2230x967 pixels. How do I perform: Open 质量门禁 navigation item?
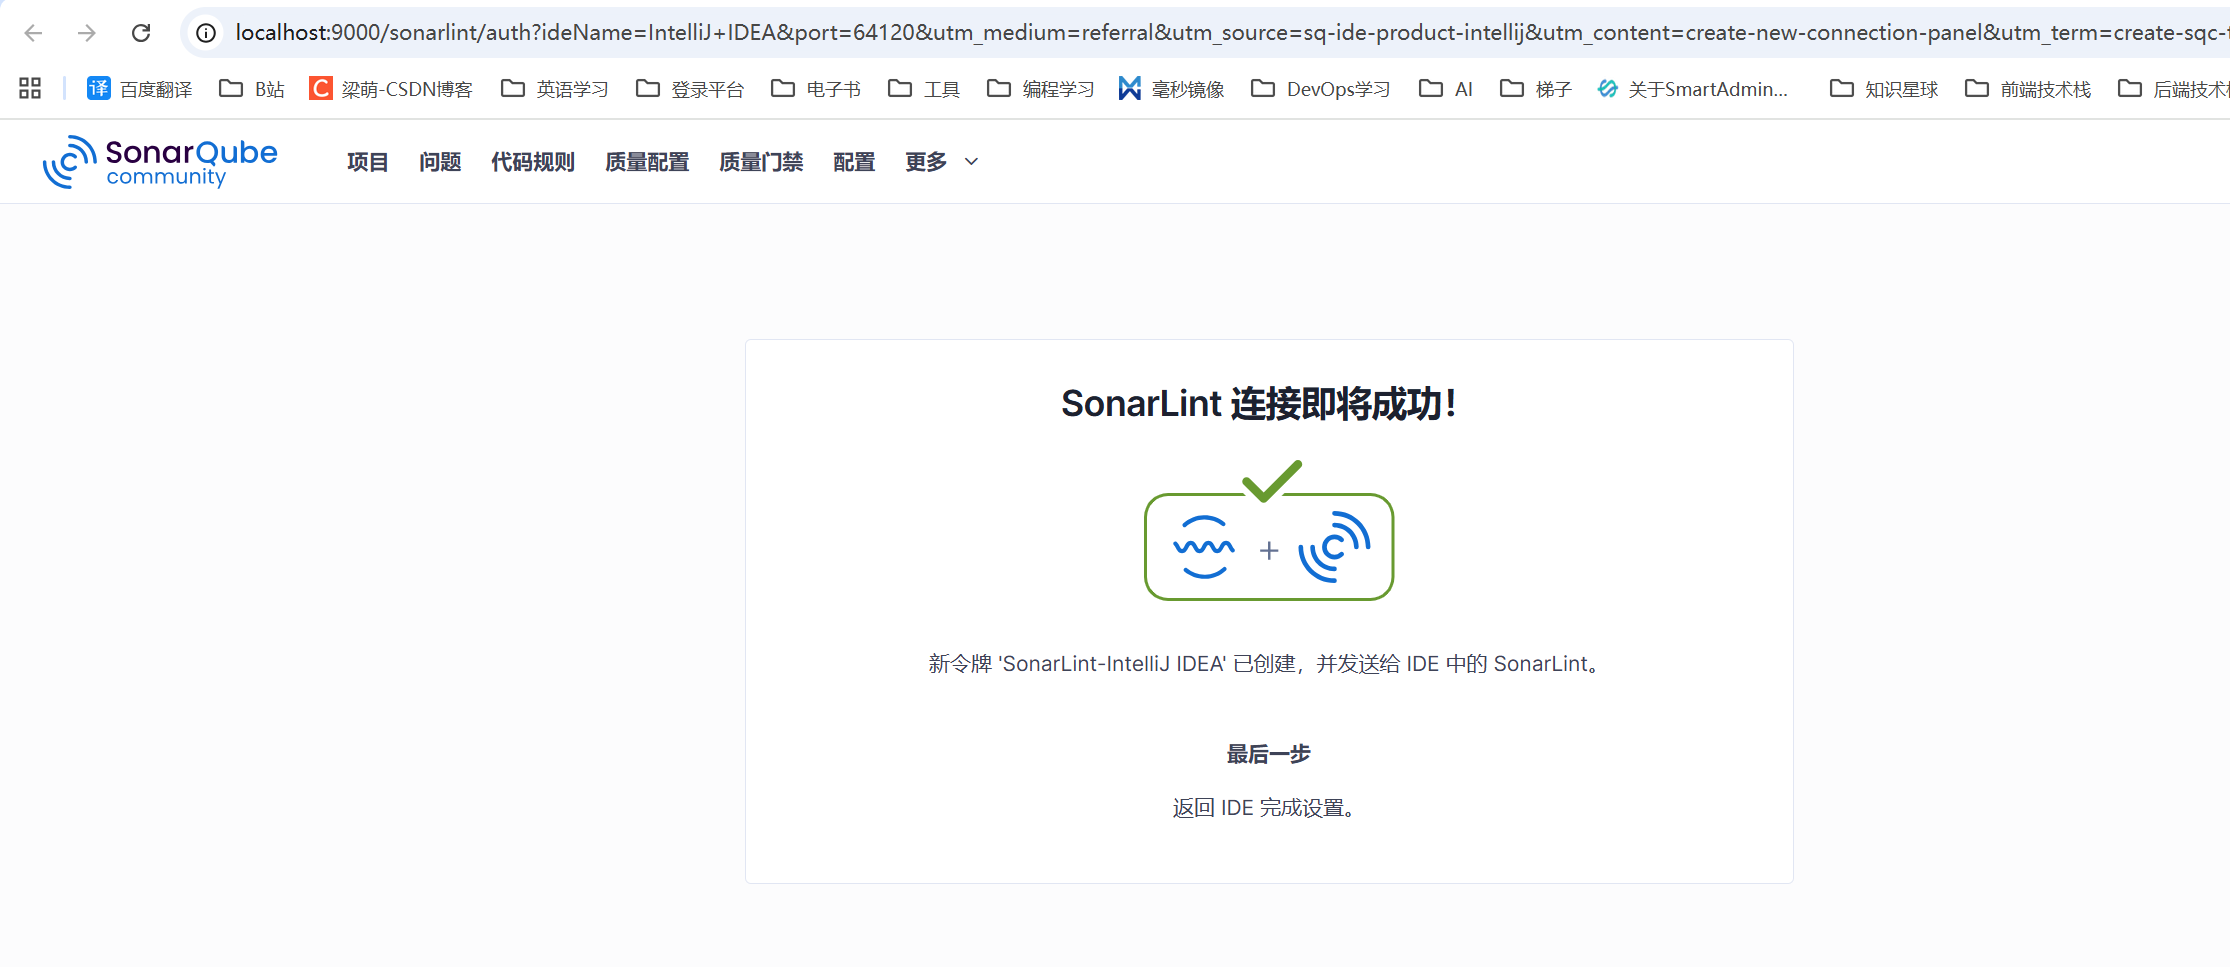pyautogui.click(x=761, y=162)
